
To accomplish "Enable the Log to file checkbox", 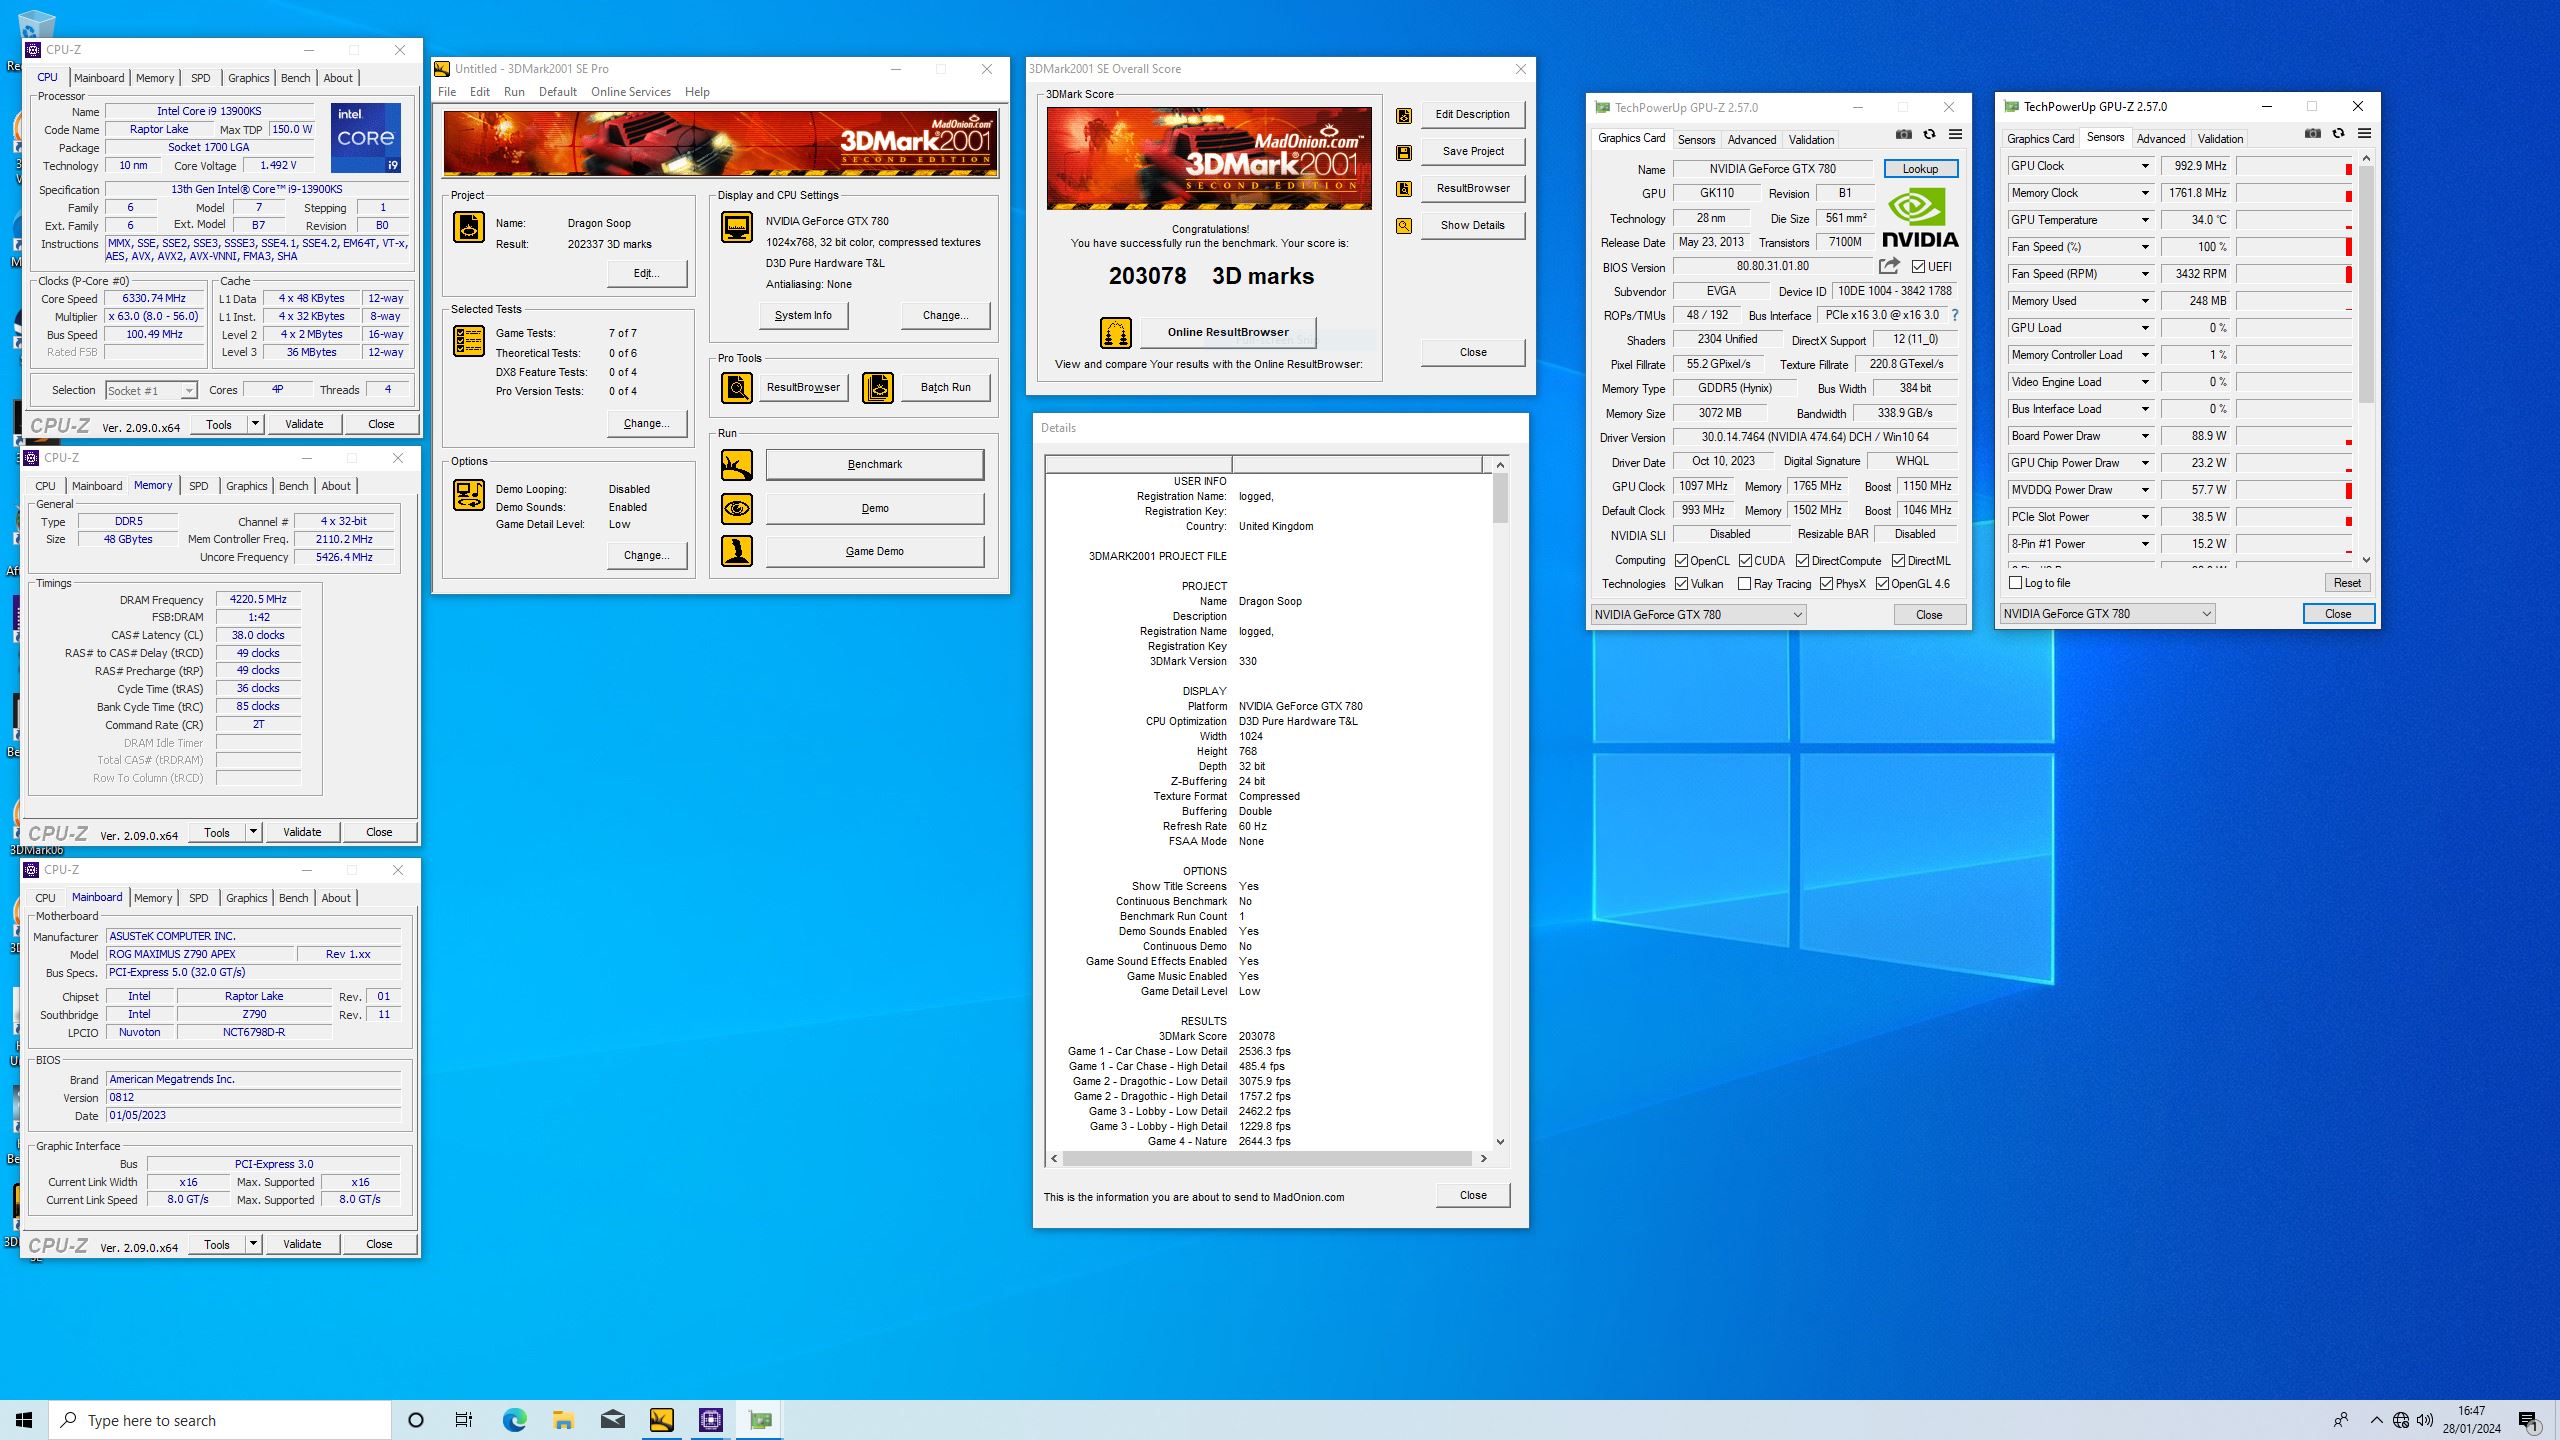I will point(2016,583).
